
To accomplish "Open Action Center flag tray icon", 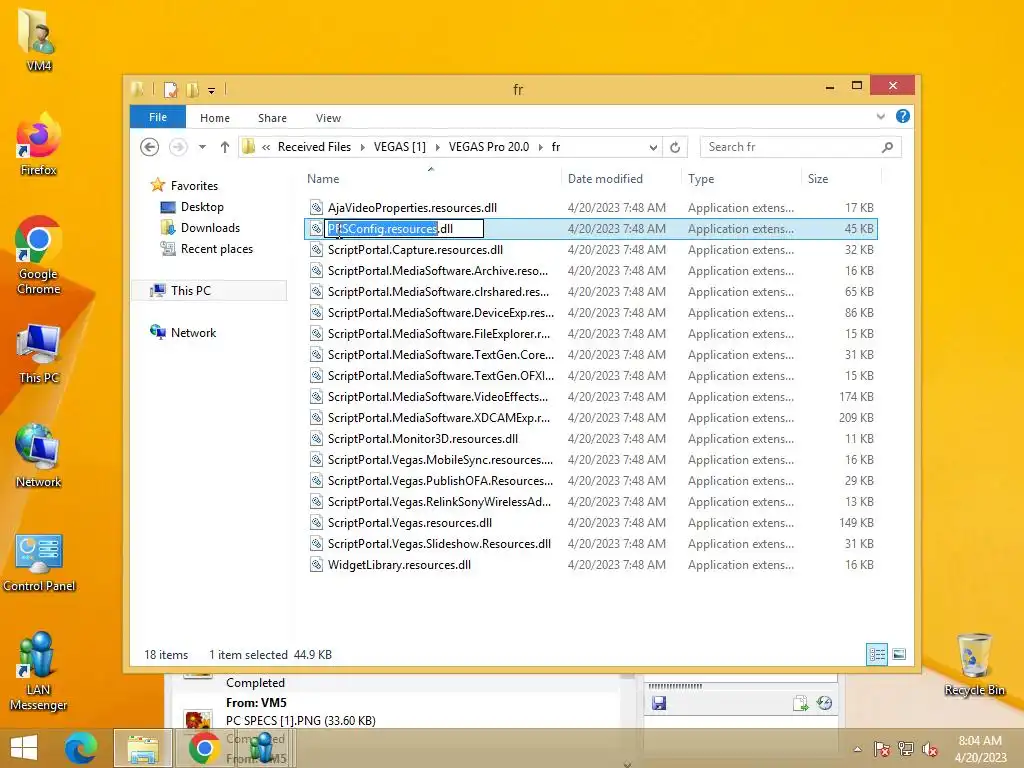I will pos(882,749).
